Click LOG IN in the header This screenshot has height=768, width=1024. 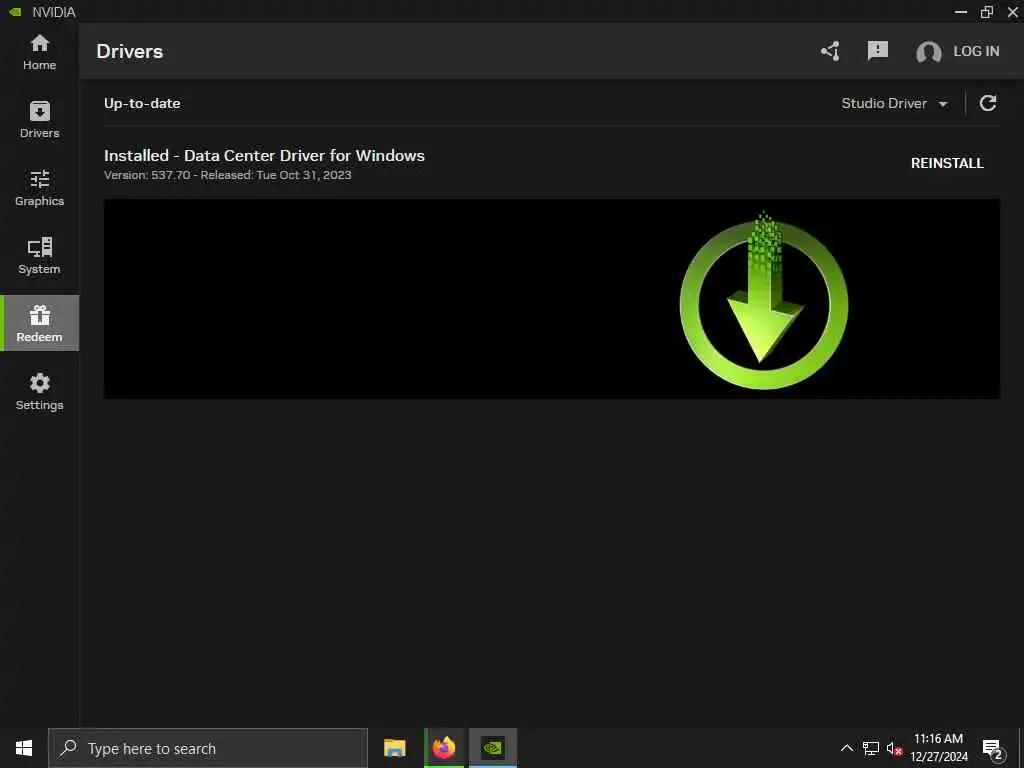click(x=976, y=51)
